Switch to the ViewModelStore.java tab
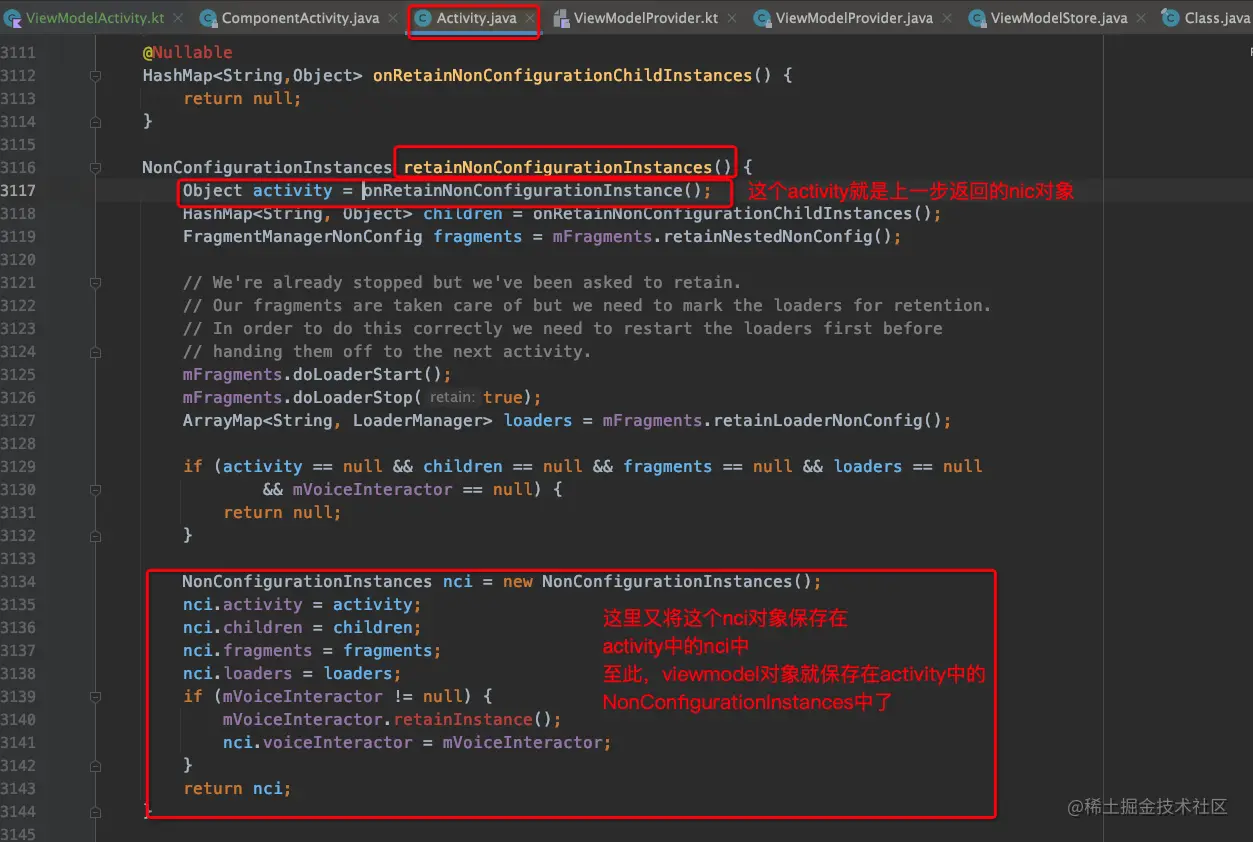The width and height of the screenshot is (1253, 842). [1059, 18]
